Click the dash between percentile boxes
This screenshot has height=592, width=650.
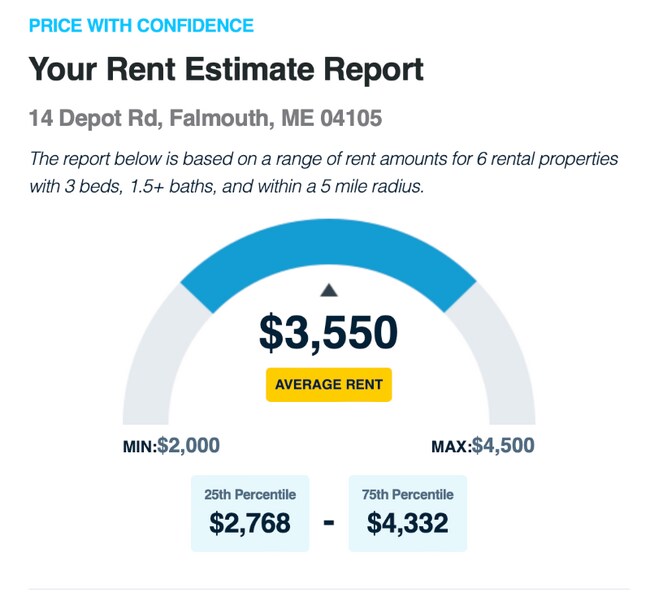point(329,523)
